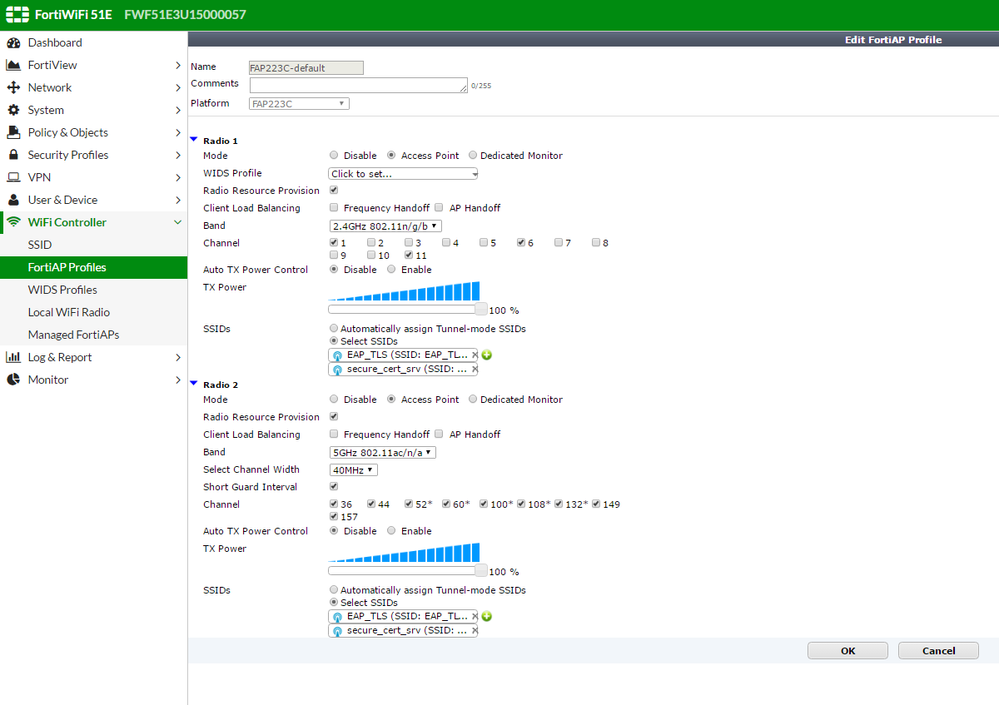999x705 pixels.
Task: Open Radio 2 Band dropdown
Action: click(x=382, y=452)
